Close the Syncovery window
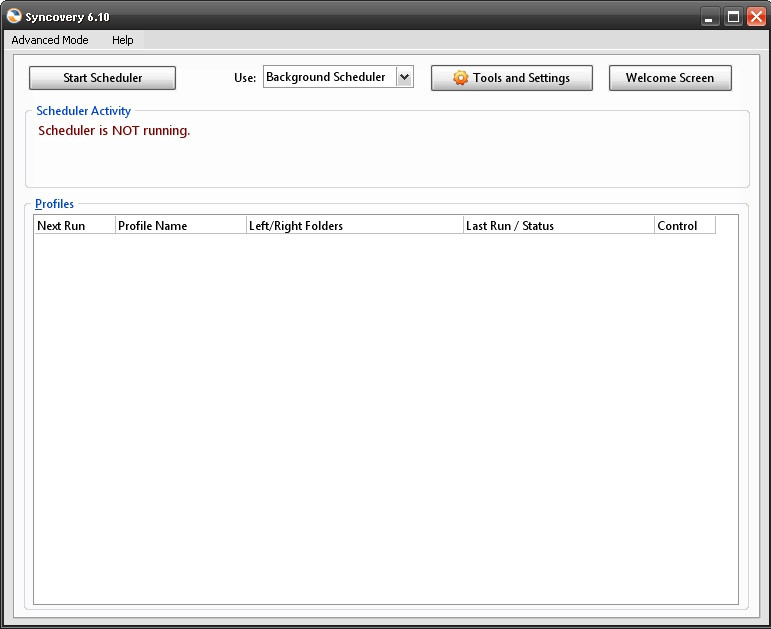 (x=756, y=17)
